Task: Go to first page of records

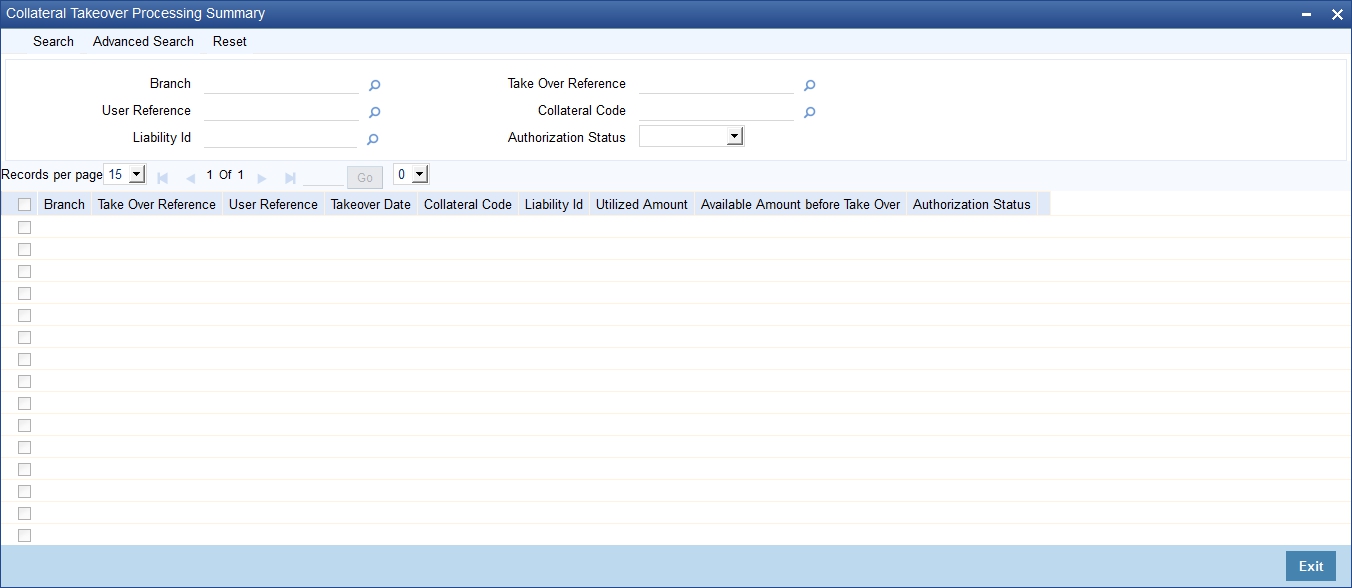Action: pos(163,178)
